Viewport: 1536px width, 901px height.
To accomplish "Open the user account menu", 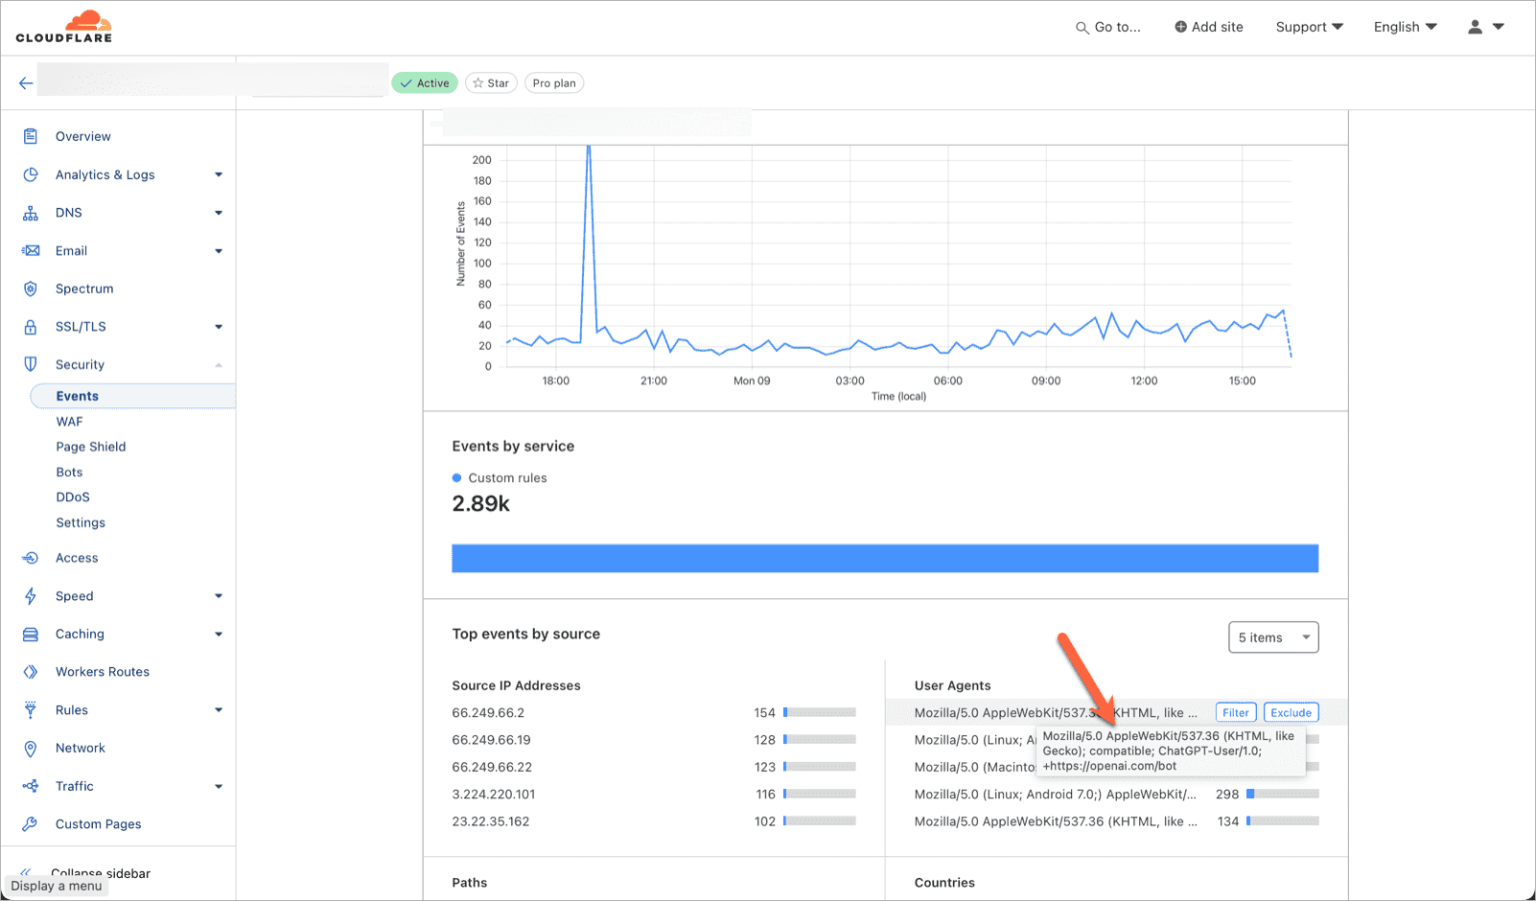I will coord(1485,27).
